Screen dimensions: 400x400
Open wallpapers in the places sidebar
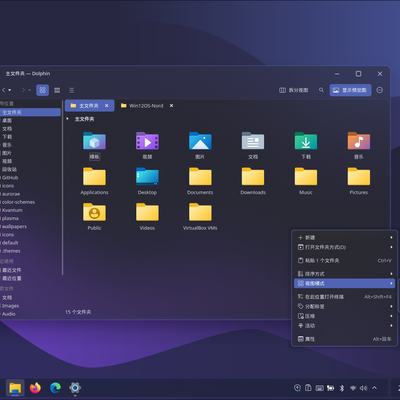(30, 227)
